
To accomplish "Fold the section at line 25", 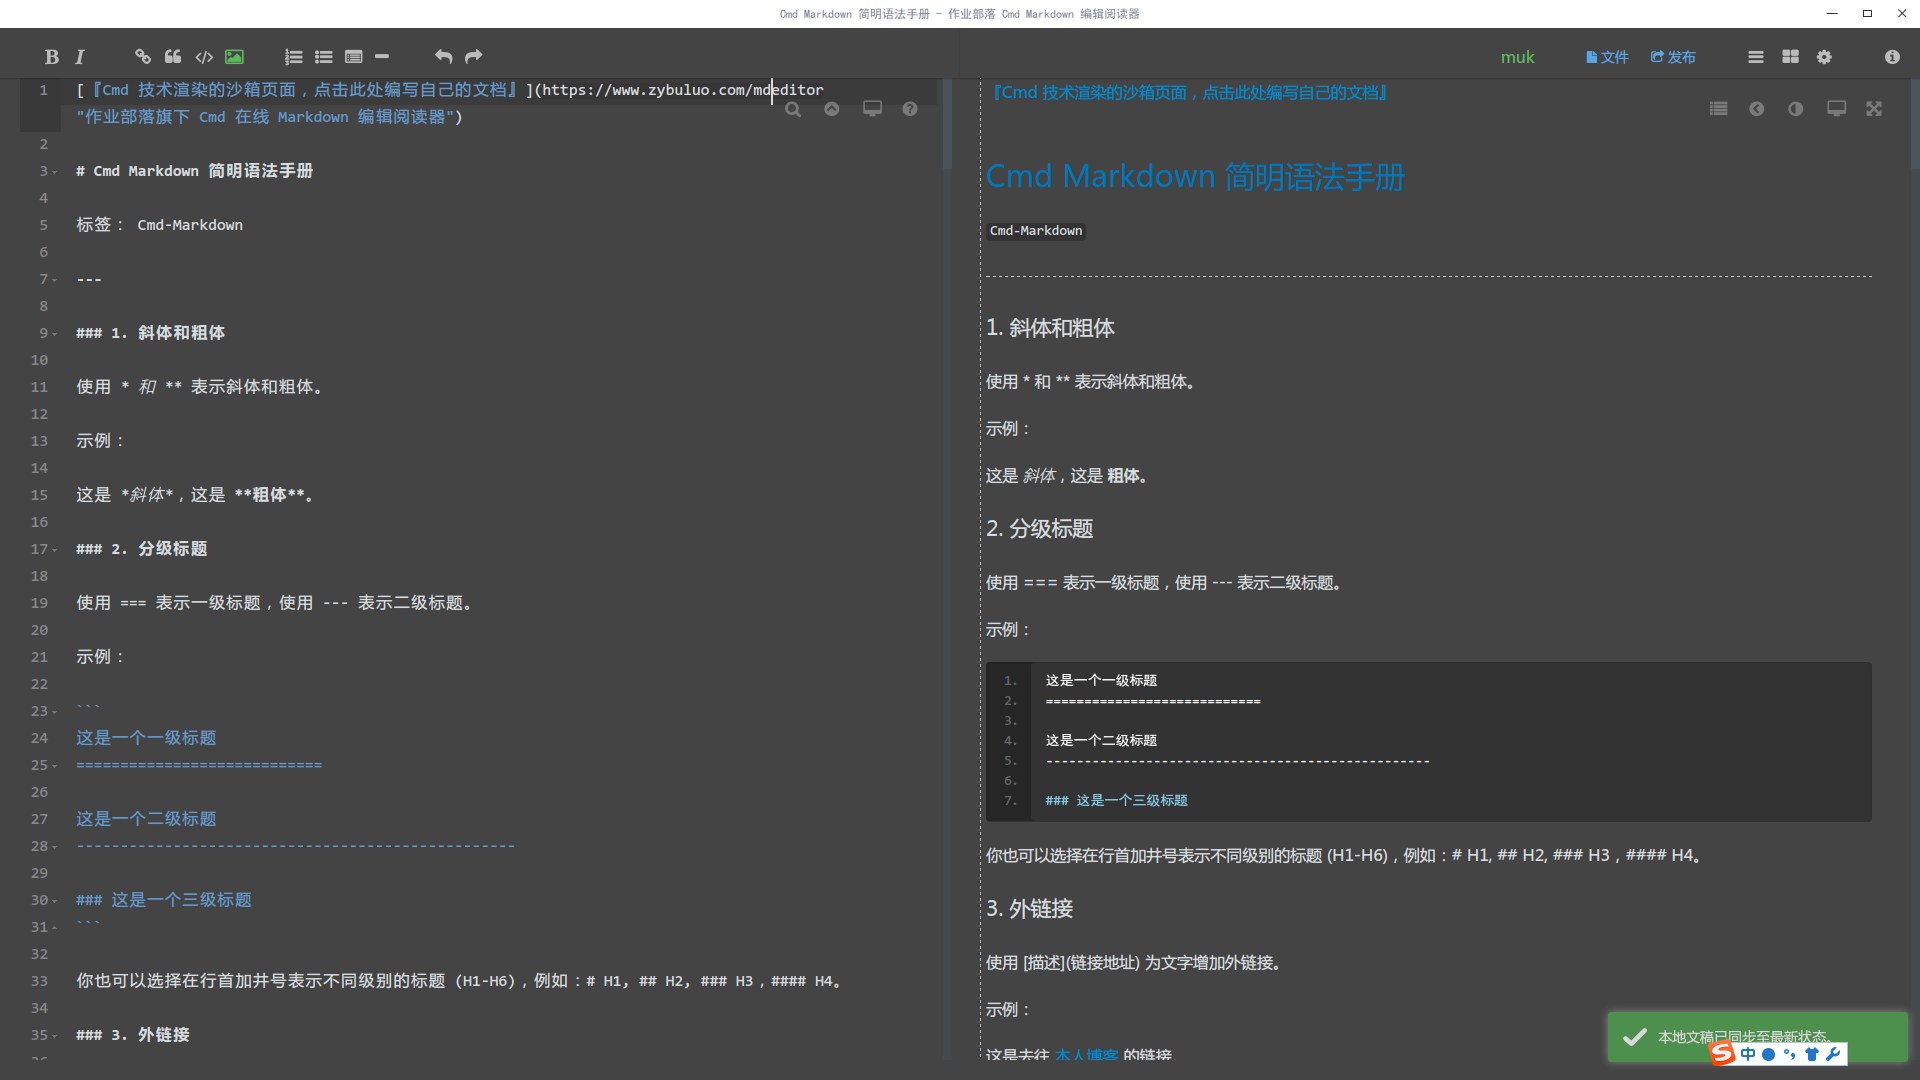I will [55, 766].
